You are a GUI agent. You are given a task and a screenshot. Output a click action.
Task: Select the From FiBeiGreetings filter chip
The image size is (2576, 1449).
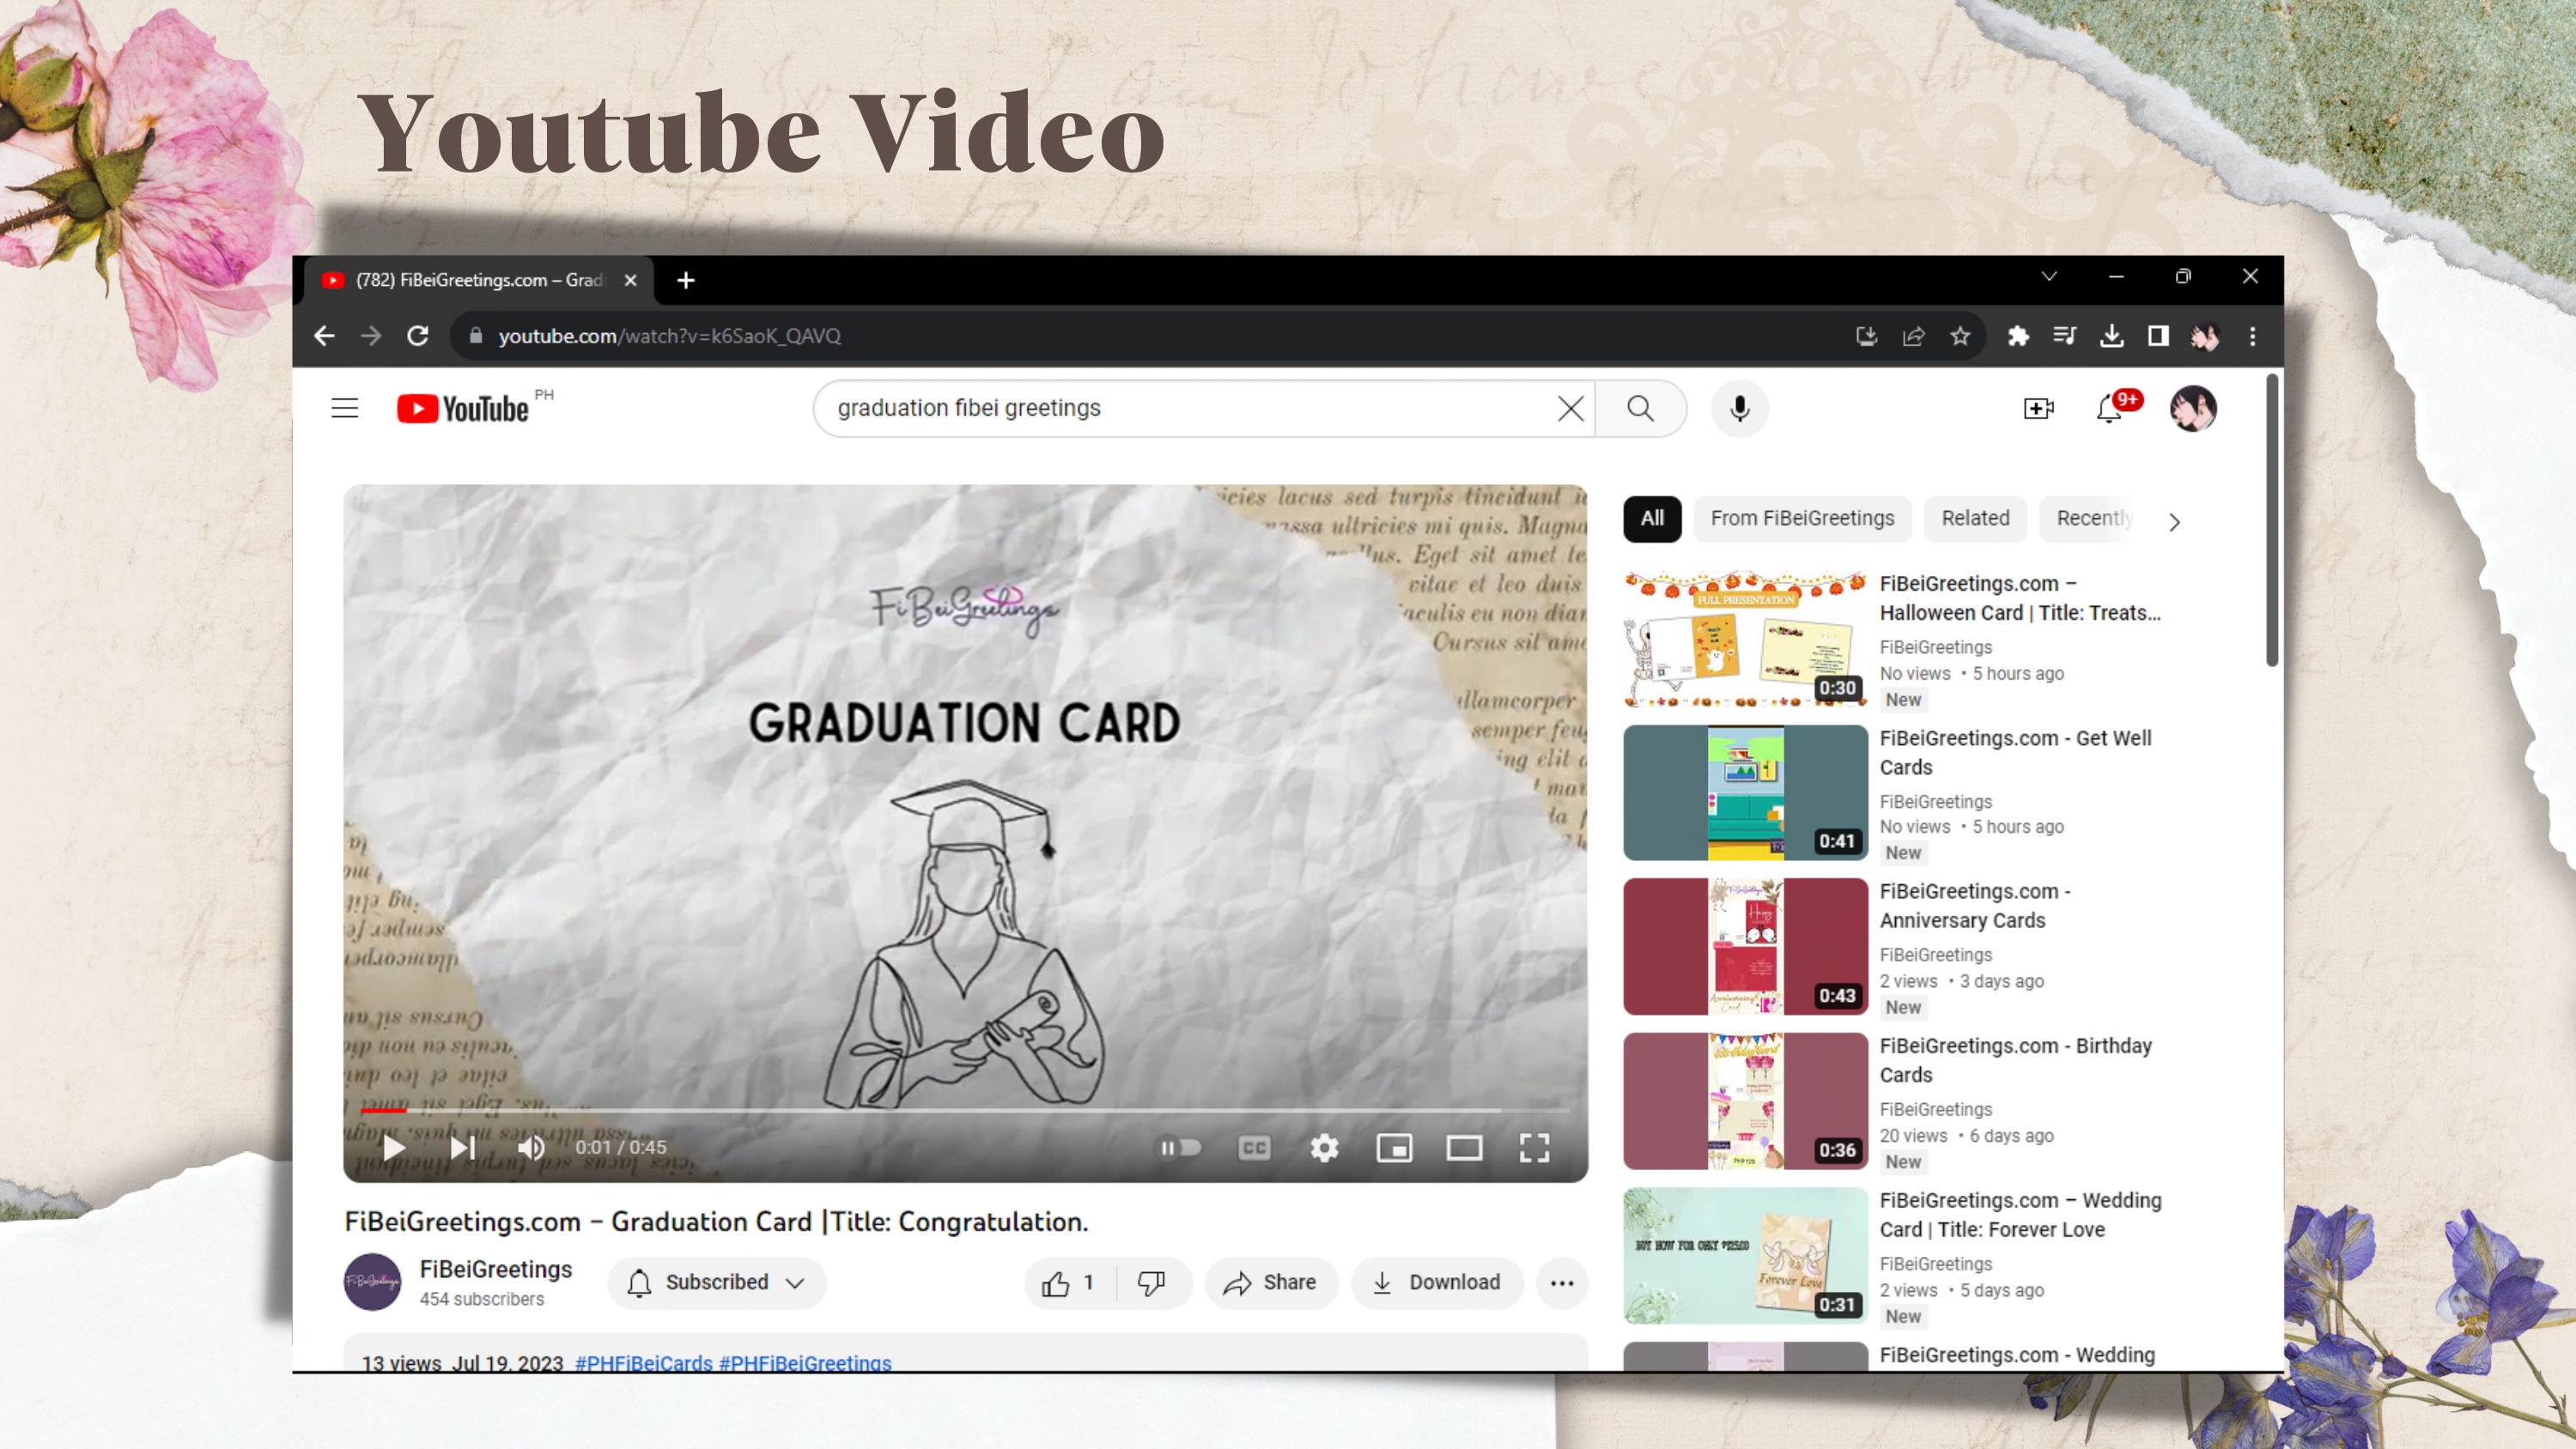point(1801,518)
